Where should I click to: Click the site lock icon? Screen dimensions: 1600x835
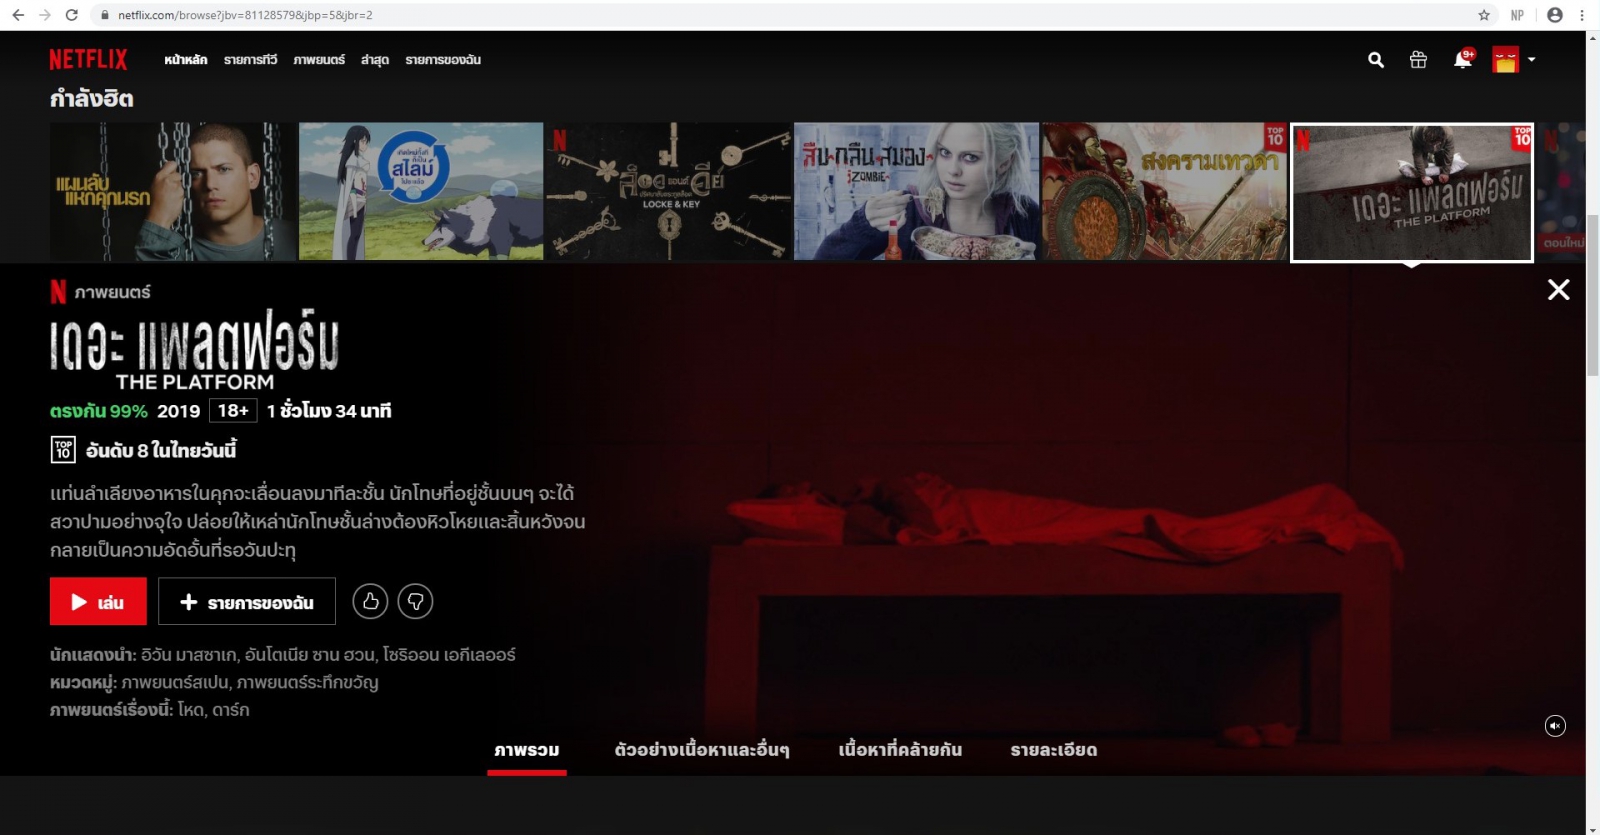point(104,15)
